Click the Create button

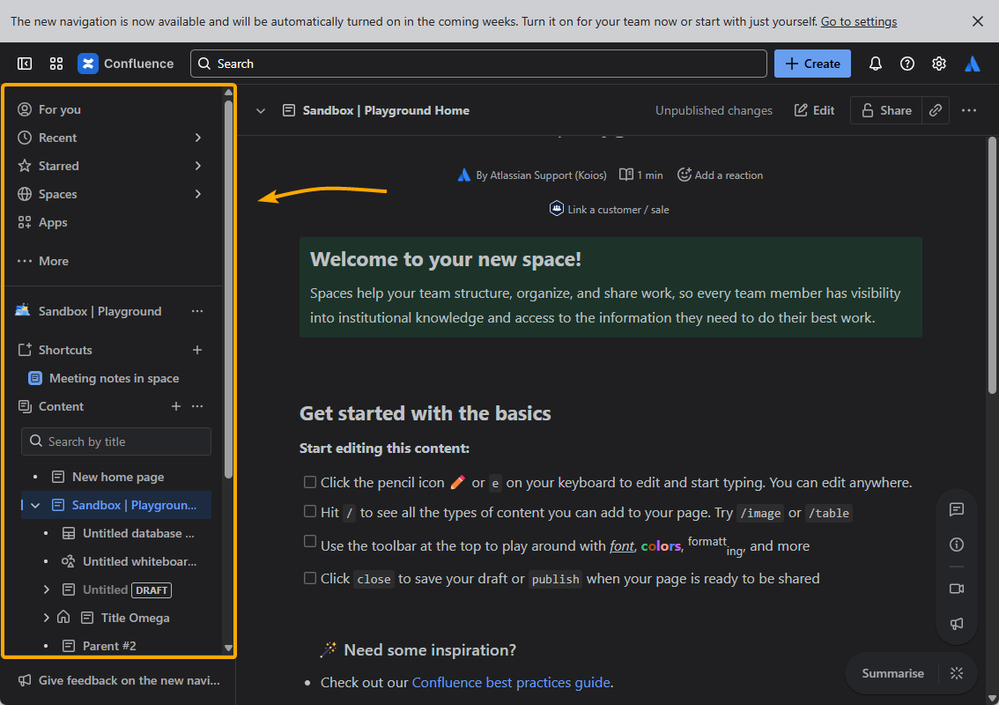coord(812,64)
